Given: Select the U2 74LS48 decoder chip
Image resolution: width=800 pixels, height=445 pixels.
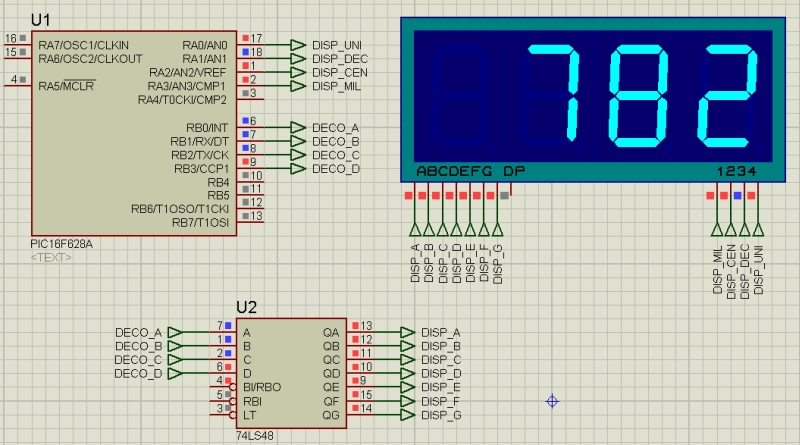Looking at the screenshot, I should pos(291,374).
